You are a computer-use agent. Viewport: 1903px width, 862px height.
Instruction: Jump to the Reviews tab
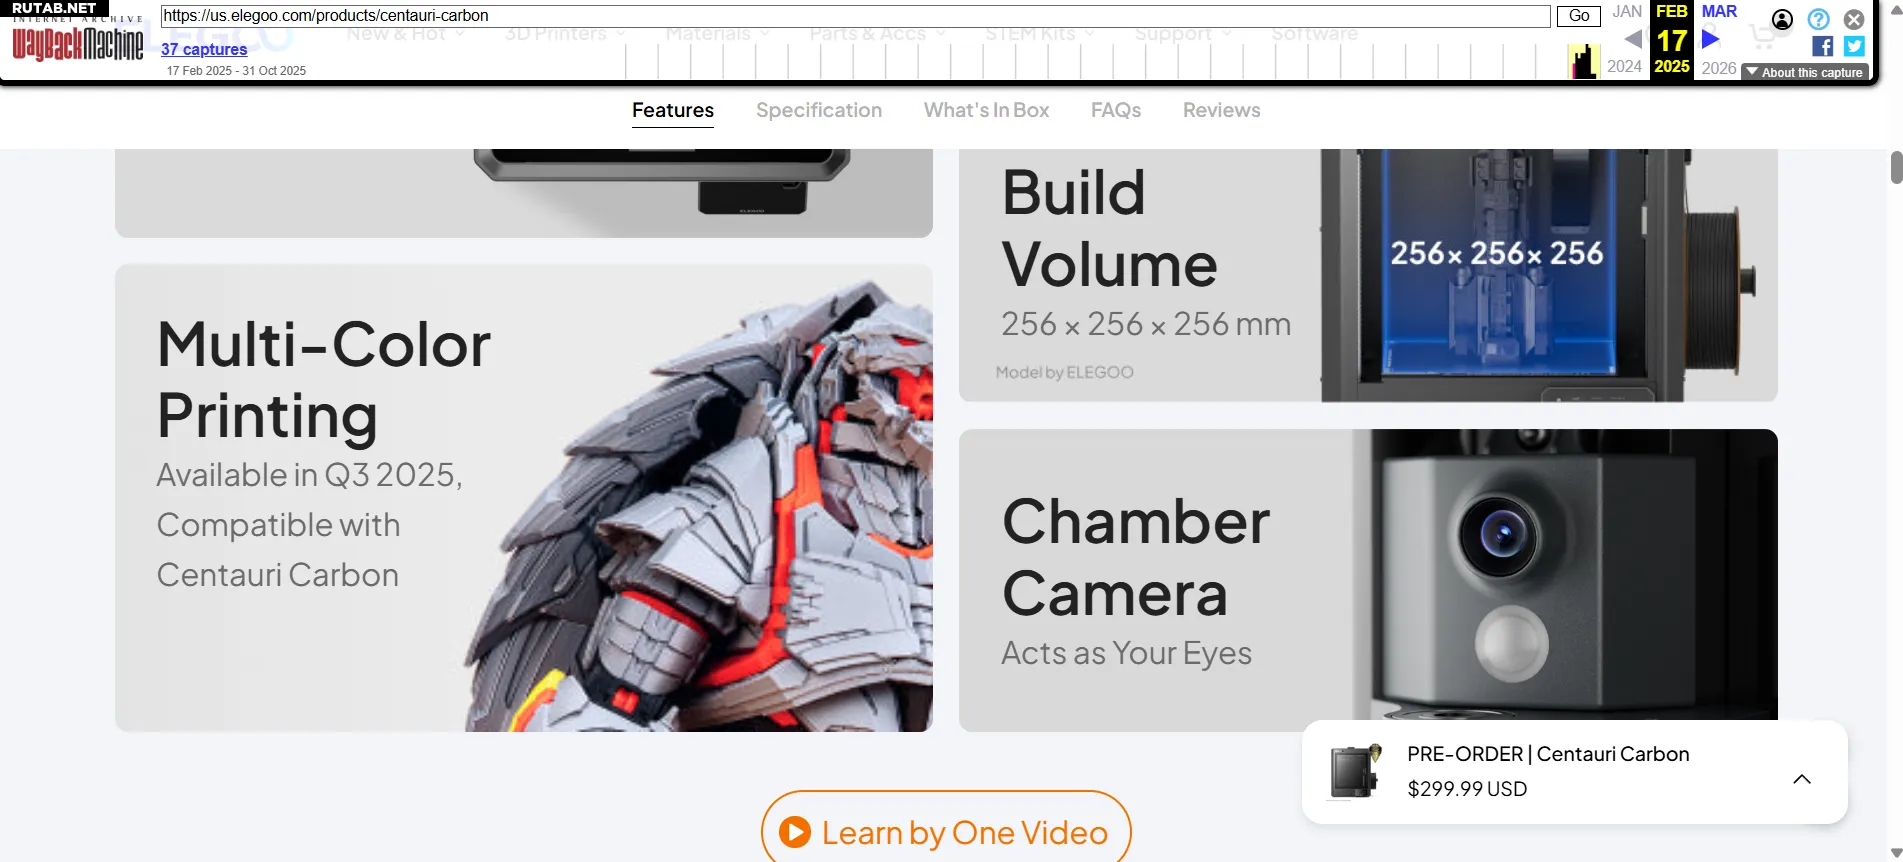(x=1221, y=110)
